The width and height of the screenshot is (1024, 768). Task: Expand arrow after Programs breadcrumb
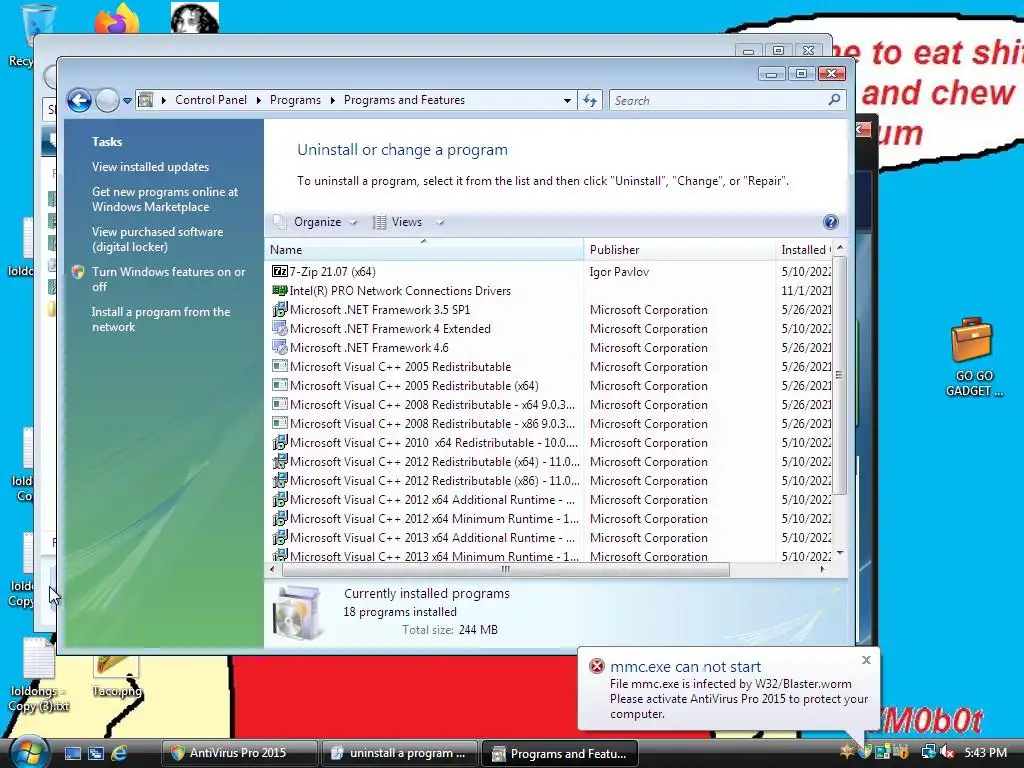coord(332,100)
